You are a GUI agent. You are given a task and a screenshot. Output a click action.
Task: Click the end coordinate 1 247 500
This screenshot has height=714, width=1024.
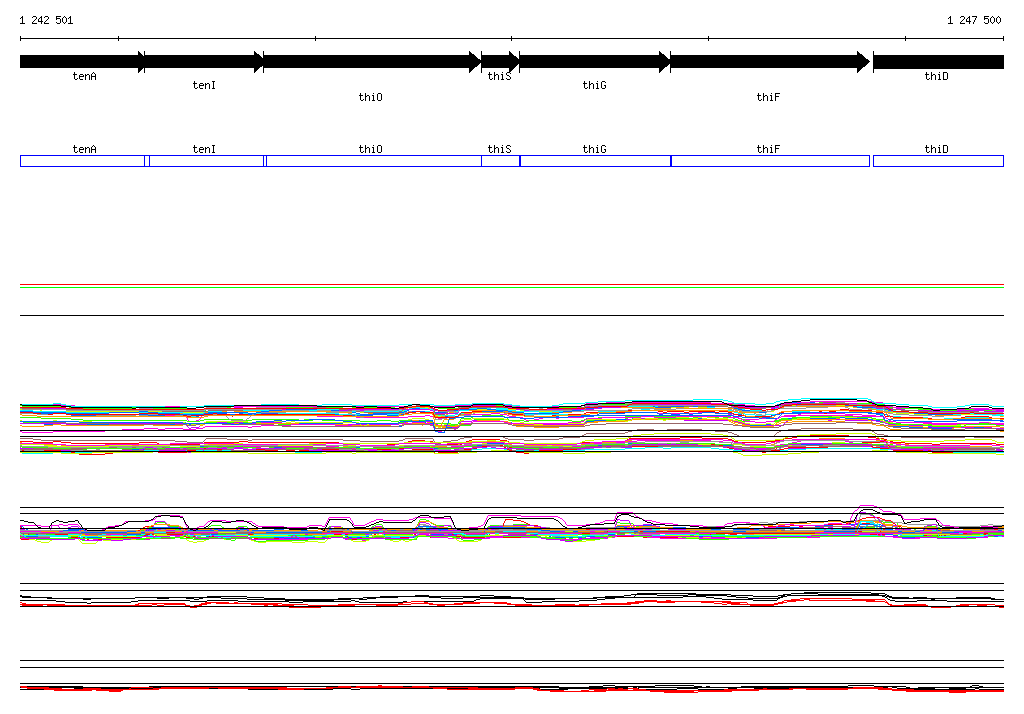974,20
